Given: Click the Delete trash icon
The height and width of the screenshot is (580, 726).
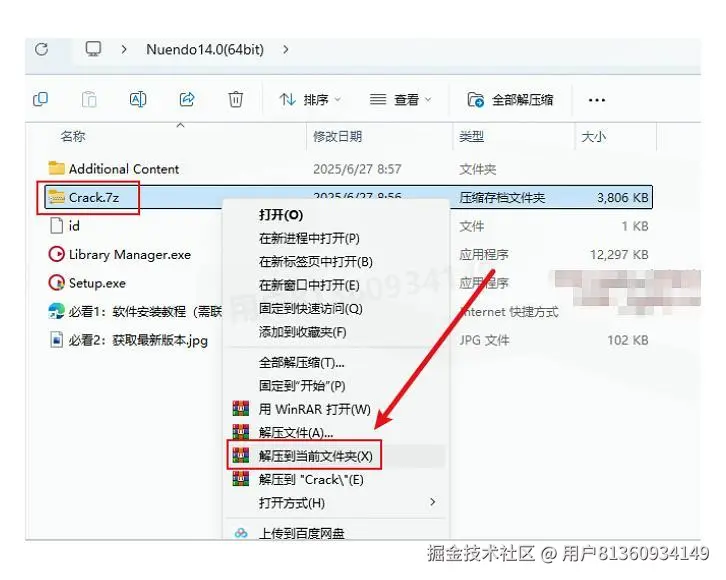Looking at the screenshot, I should tap(236, 99).
